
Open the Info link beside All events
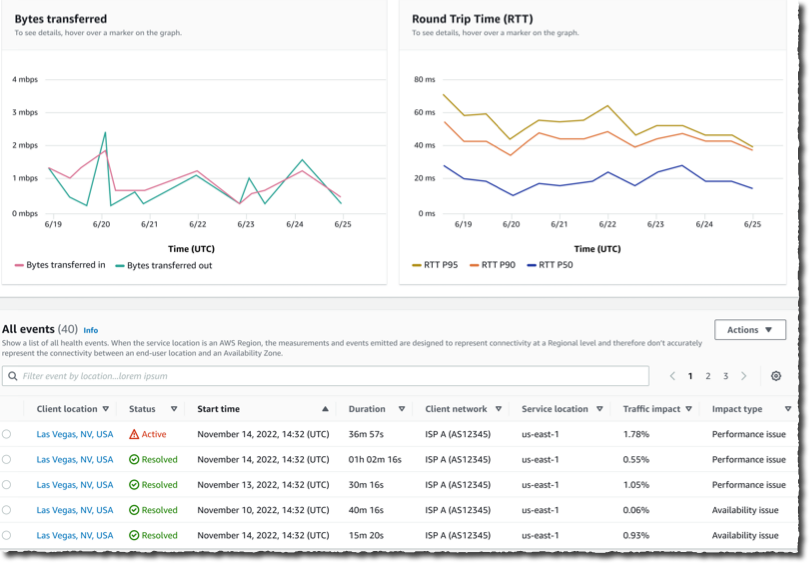90,330
